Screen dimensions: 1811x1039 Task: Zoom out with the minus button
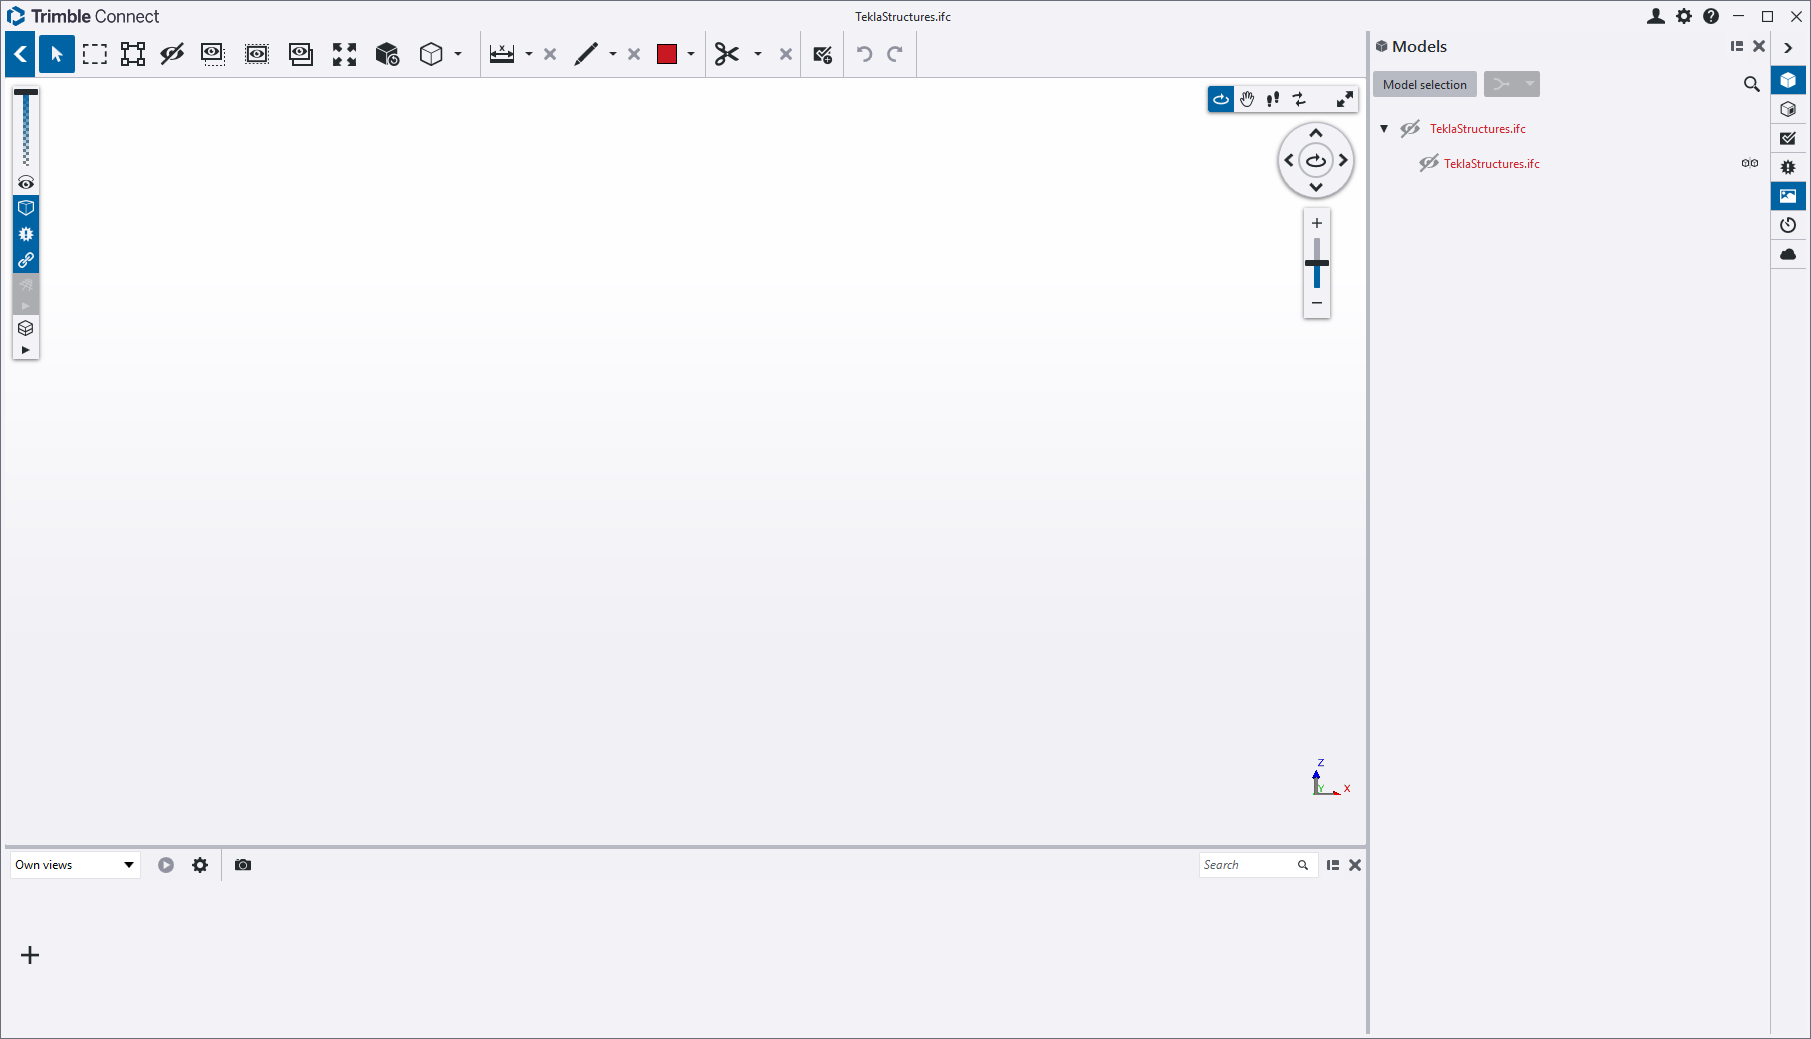click(x=1317, y=303)
